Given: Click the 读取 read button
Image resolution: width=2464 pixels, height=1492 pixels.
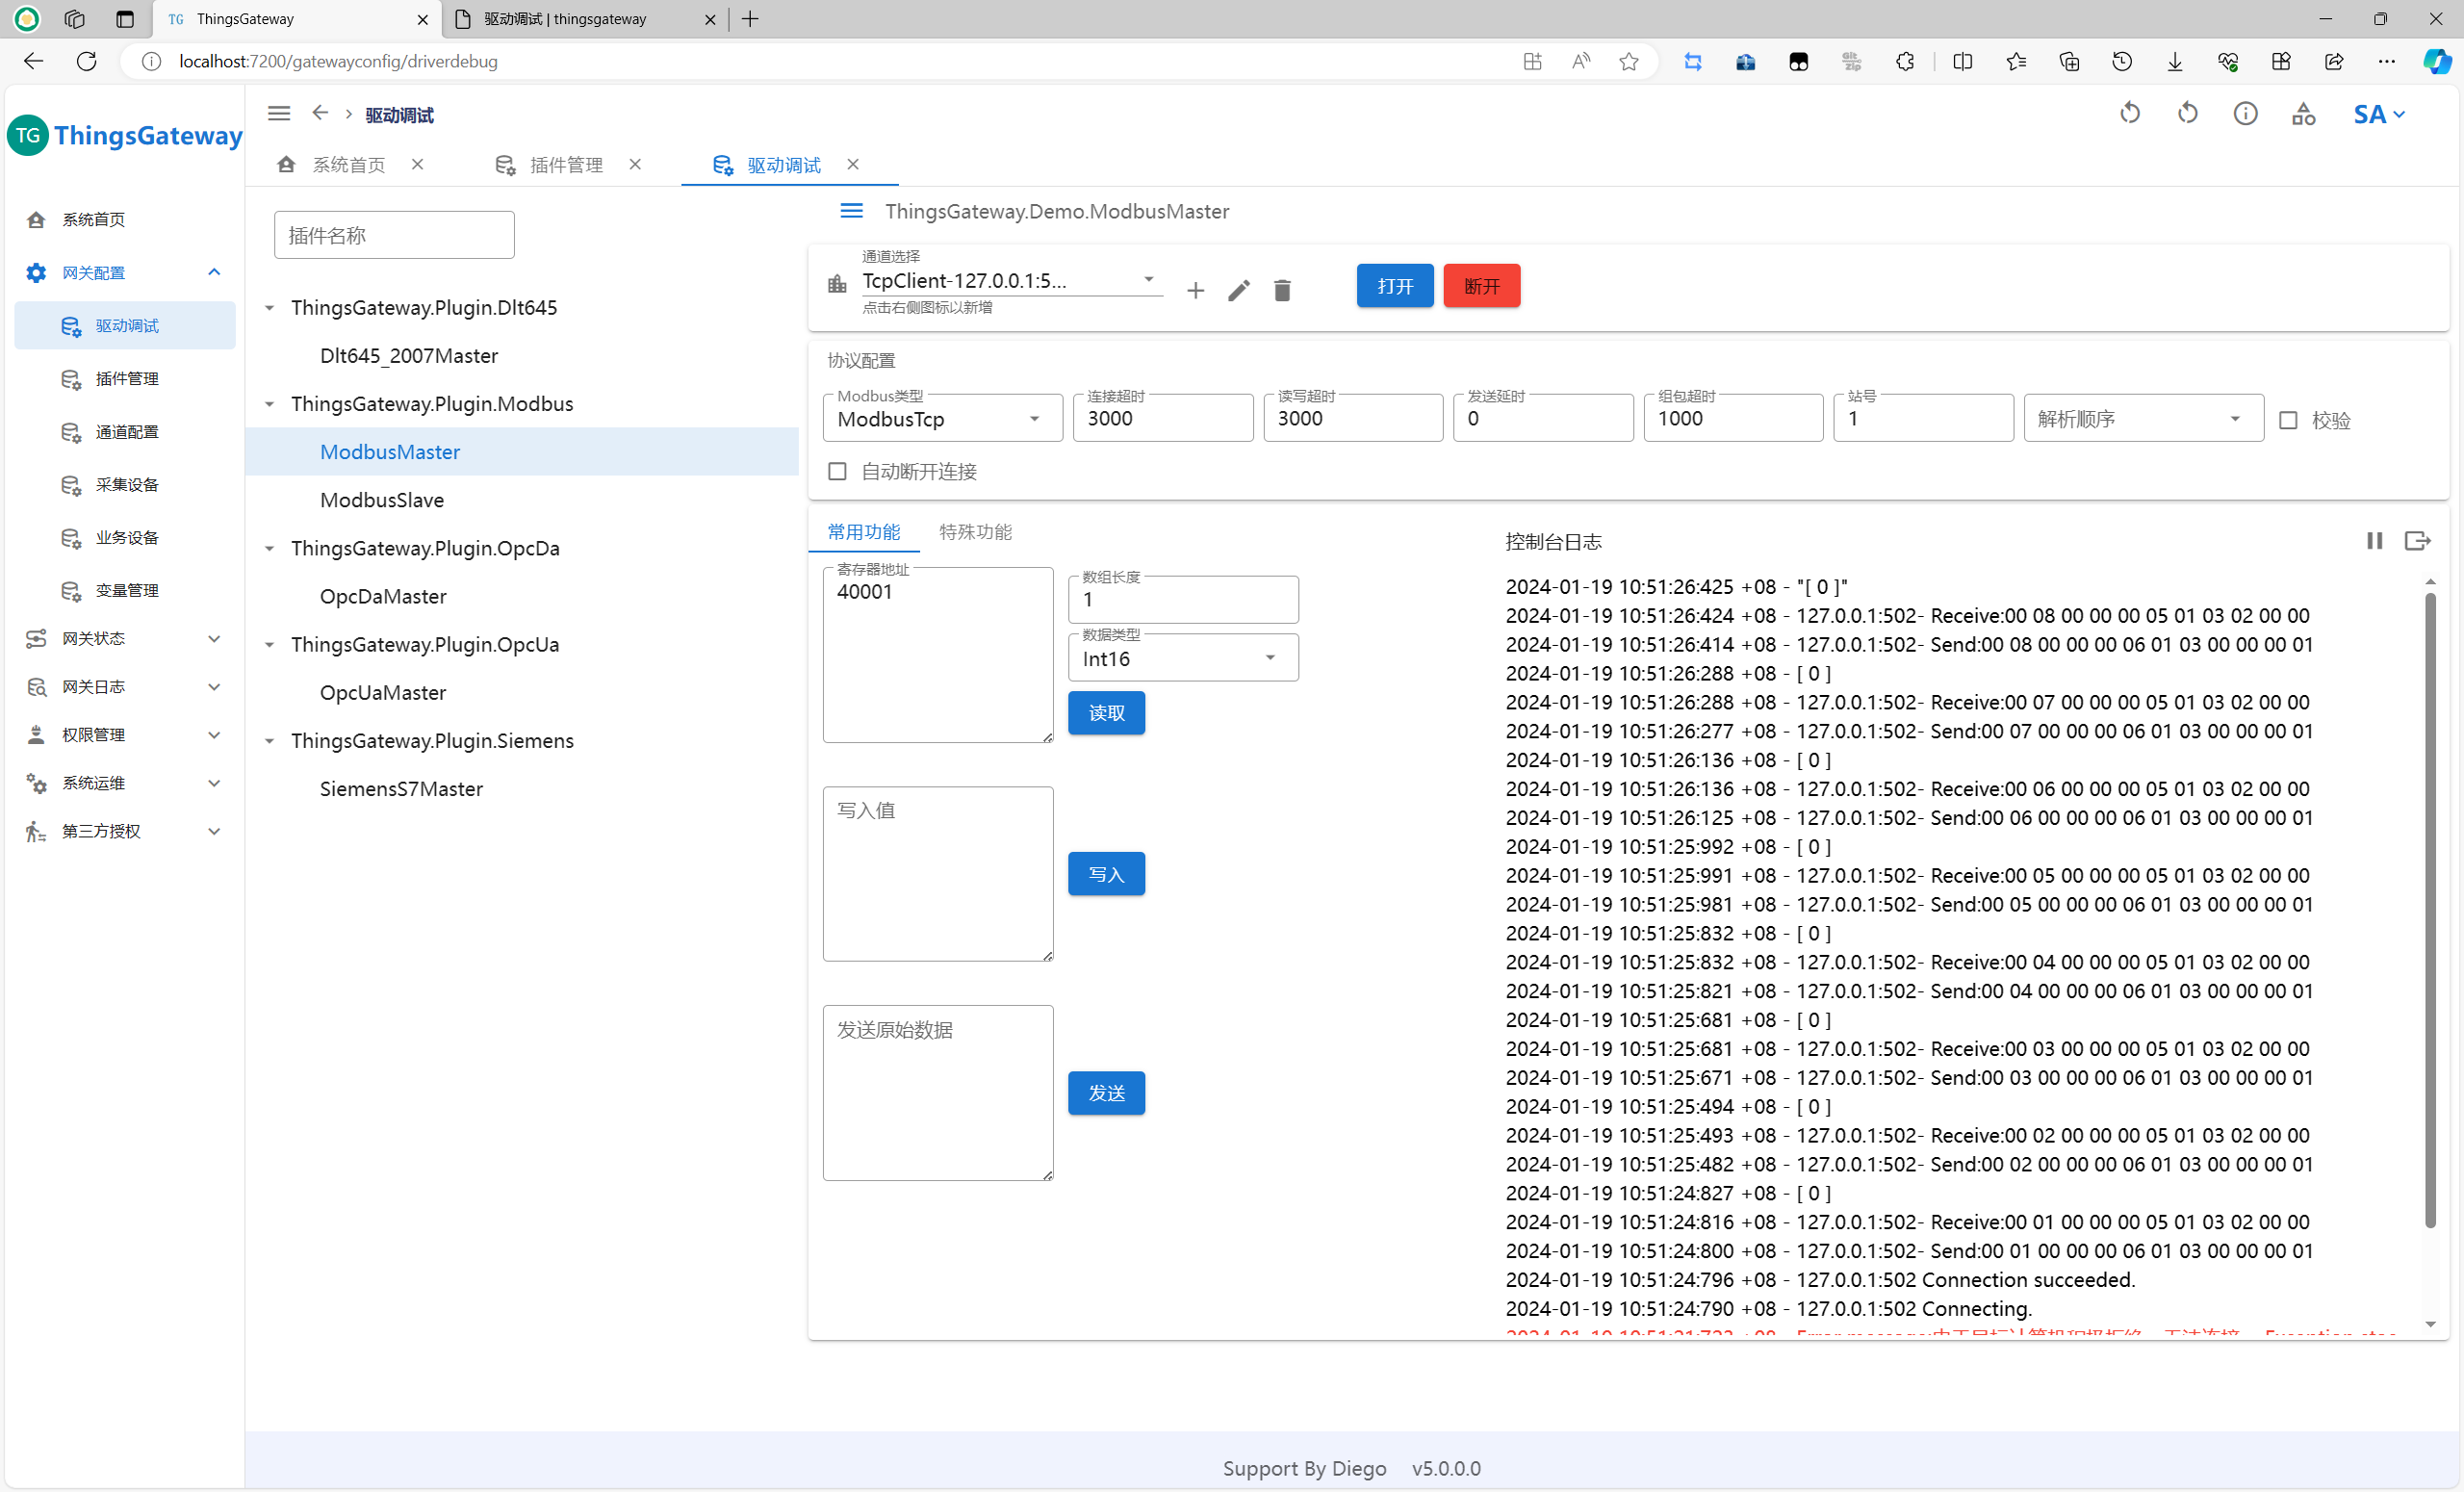Looking at the screenshot, I should 1106,713.
